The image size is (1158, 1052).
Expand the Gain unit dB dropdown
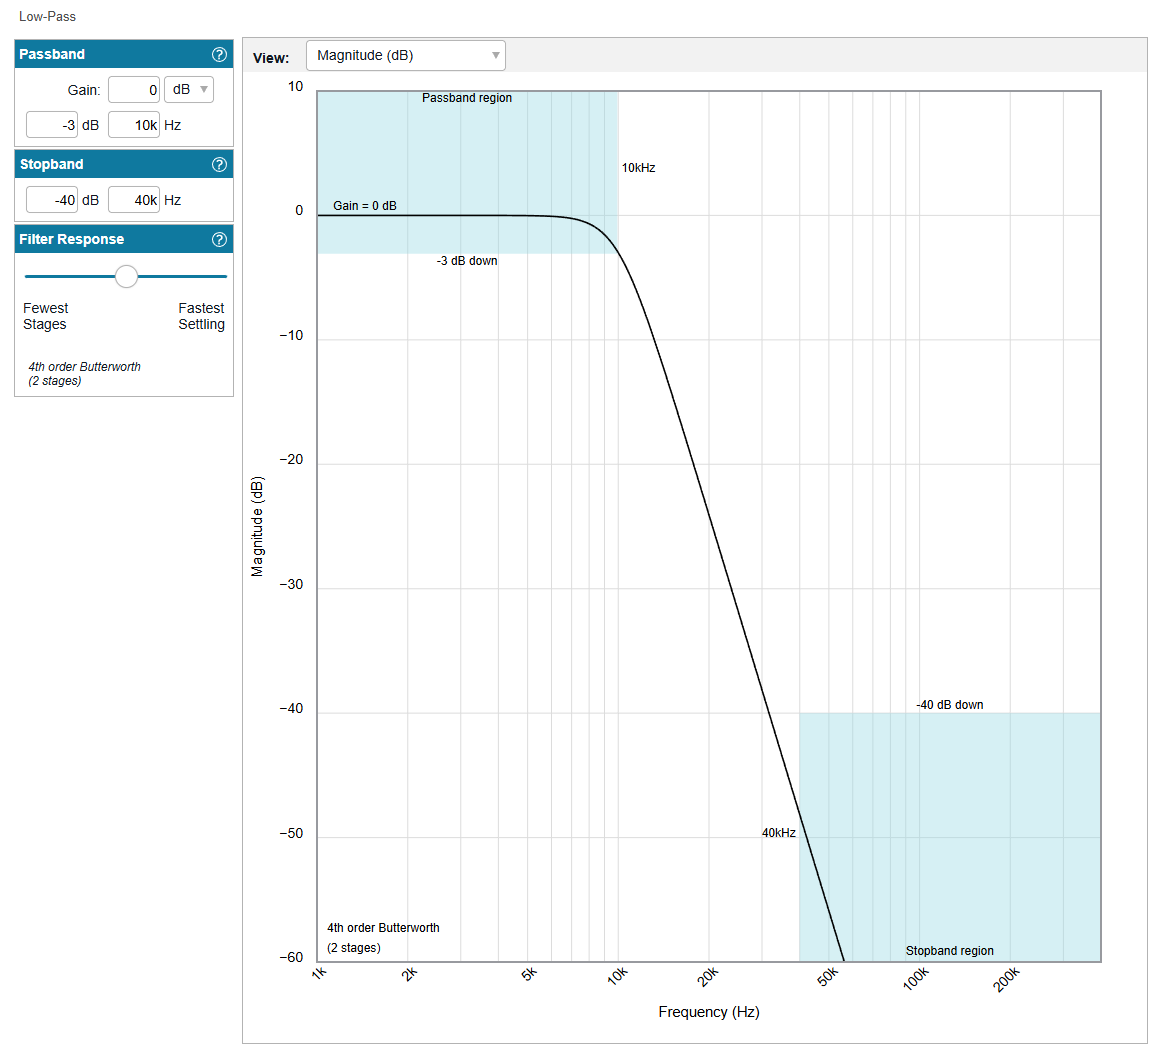(189, 90)
